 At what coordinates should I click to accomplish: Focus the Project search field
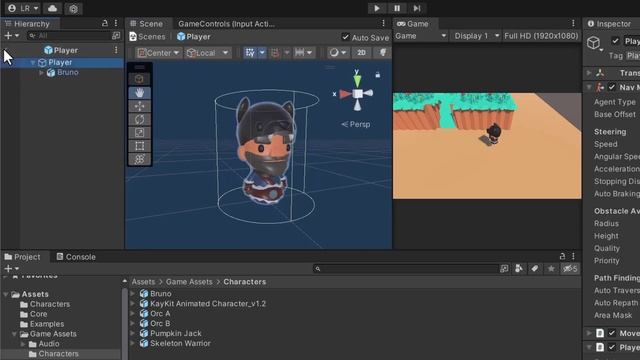tap(406, 269)
